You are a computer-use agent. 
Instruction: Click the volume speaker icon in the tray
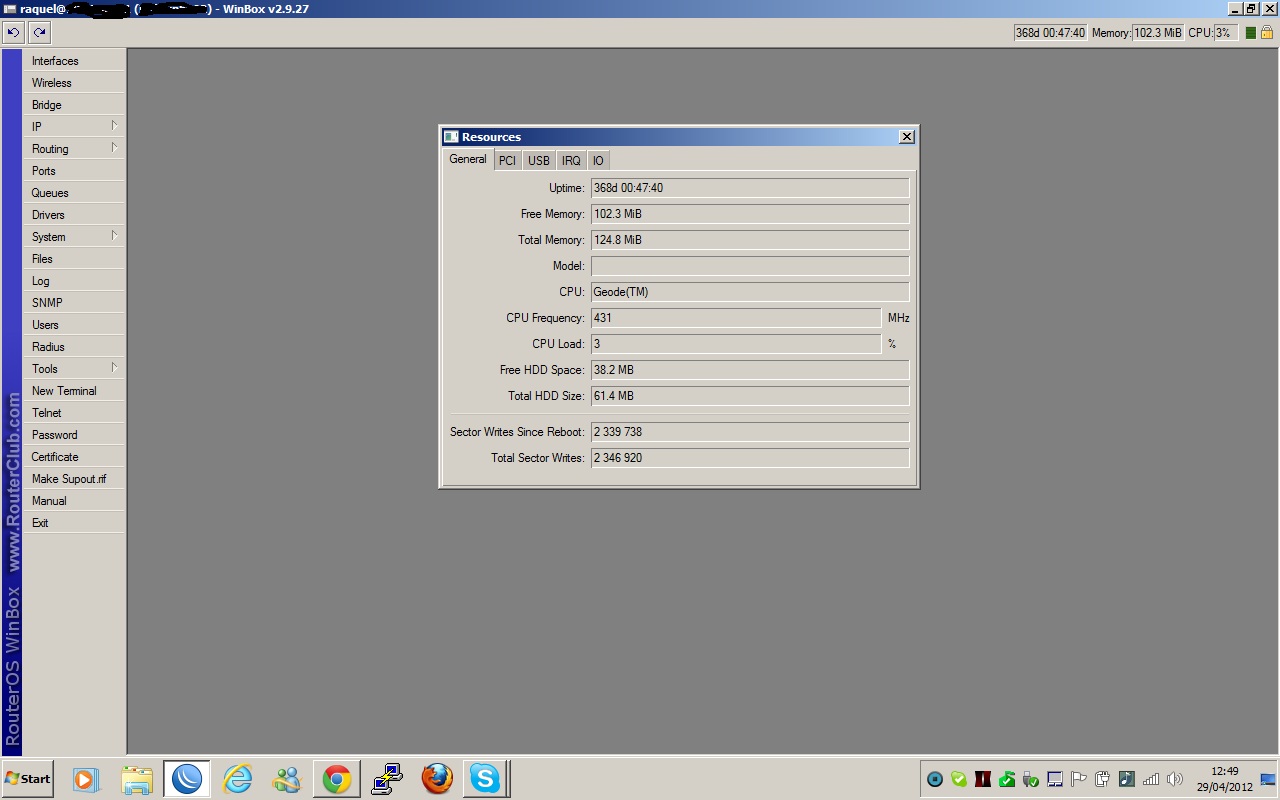pos(1175,779)
